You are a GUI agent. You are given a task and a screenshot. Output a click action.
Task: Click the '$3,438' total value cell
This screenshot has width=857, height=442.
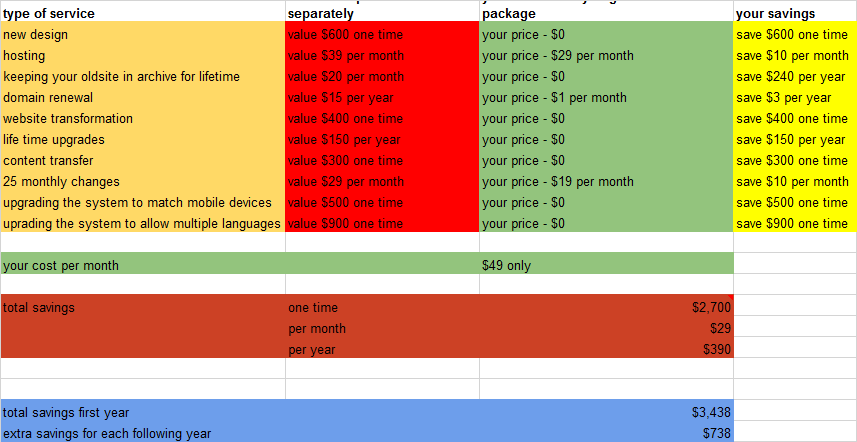[x=606, y=412]
